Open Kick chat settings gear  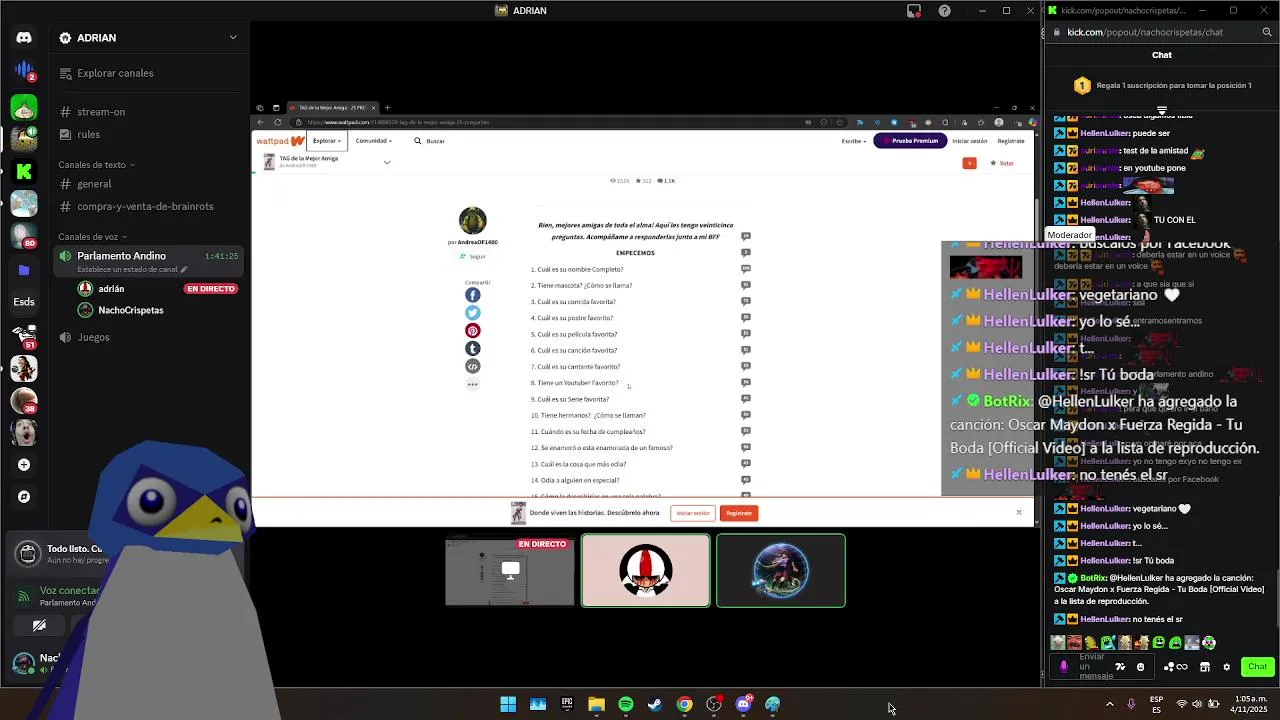pyautogui.click(x=1226, y=667)
